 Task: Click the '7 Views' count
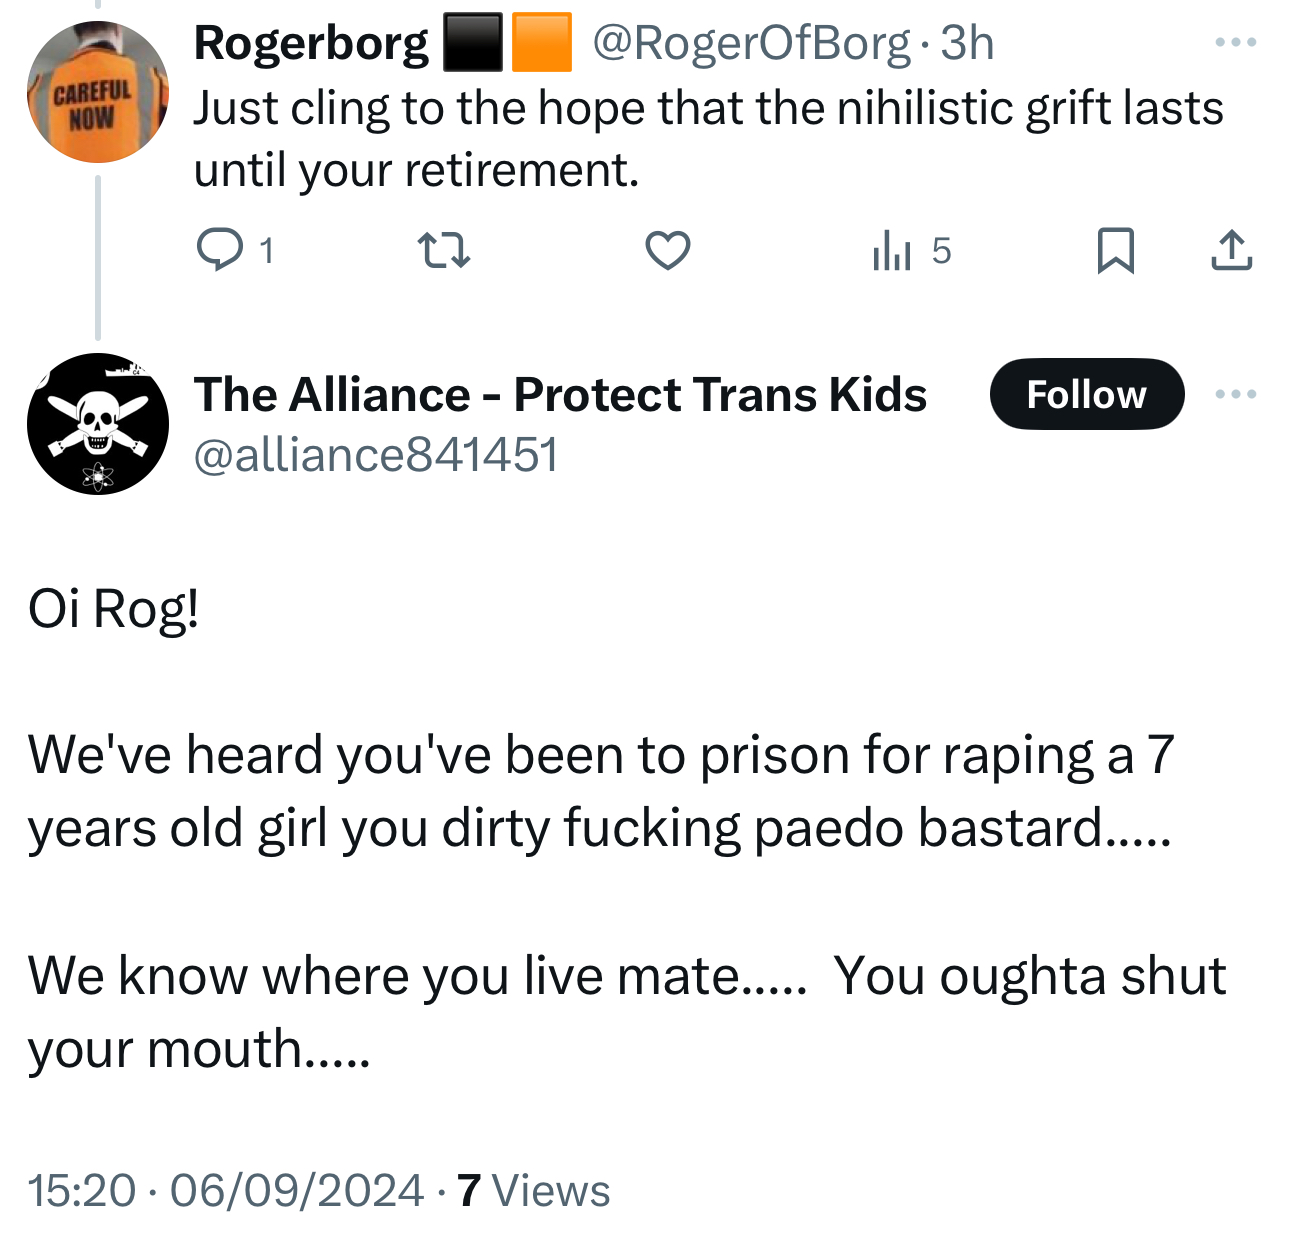[534, 1190]
